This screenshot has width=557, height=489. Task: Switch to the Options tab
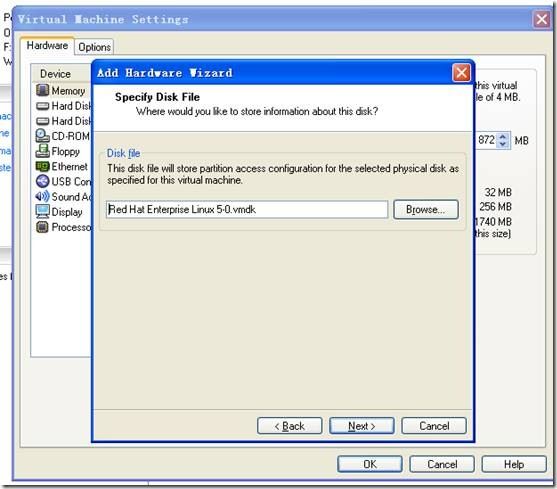pos(94,47)
